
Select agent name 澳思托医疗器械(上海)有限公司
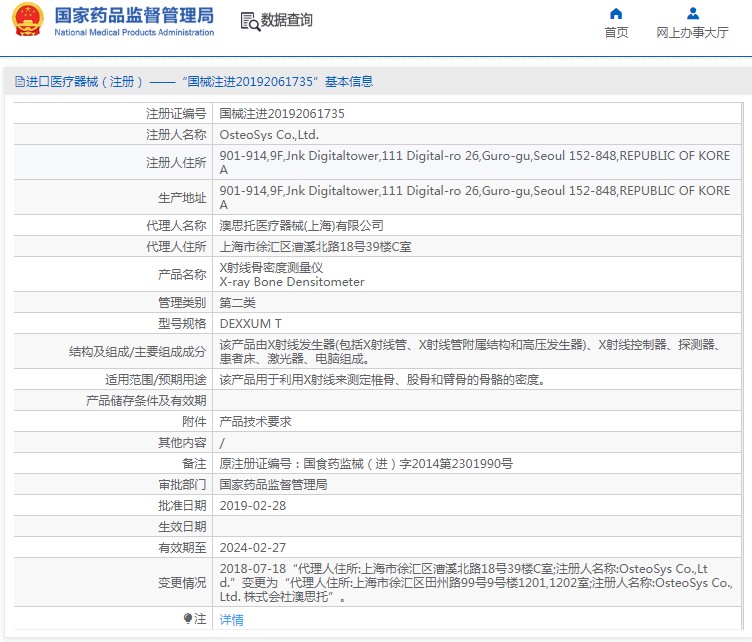(x=301, y=225)
